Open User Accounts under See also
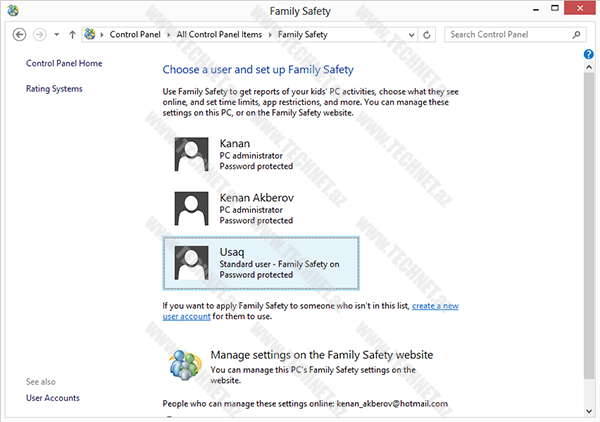This screenshot has height=422, width=600. (53, 398)
